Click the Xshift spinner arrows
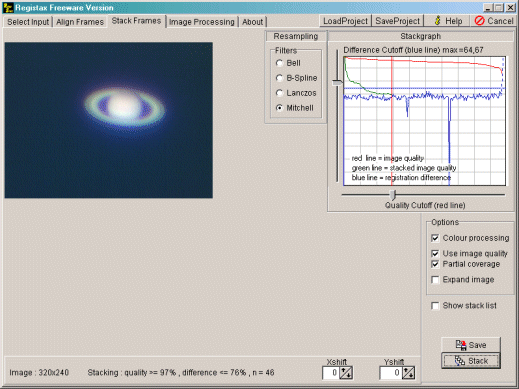 tap(346, 372)
